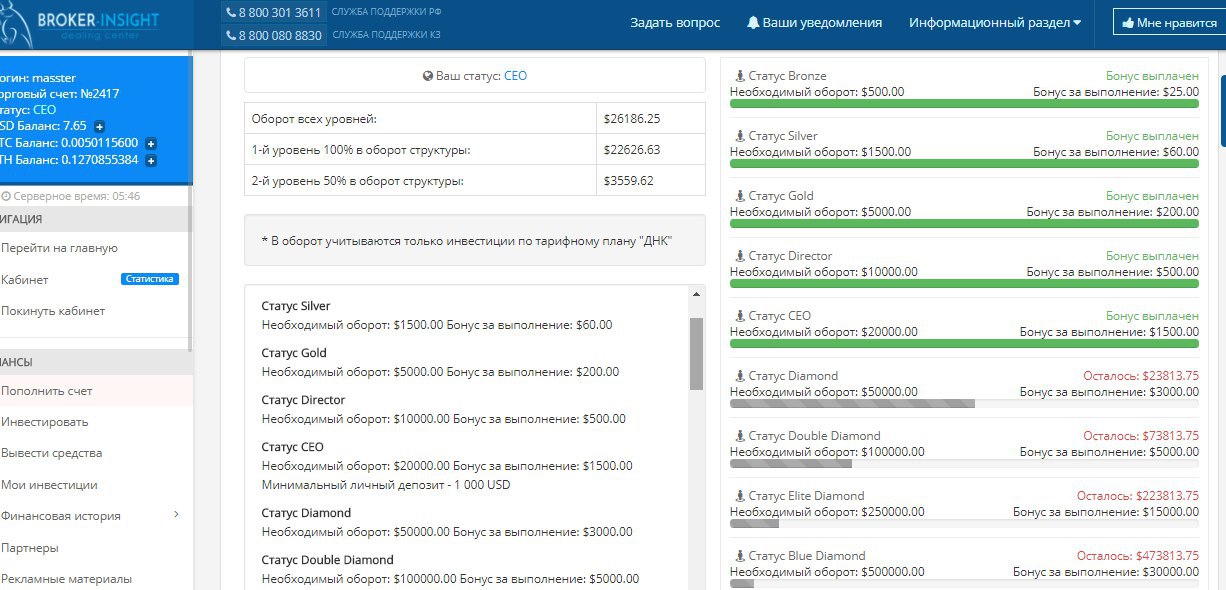Click the Статус Bronze green progress bar
Viewport: 1226px width, 590px height.
point(964,104)
